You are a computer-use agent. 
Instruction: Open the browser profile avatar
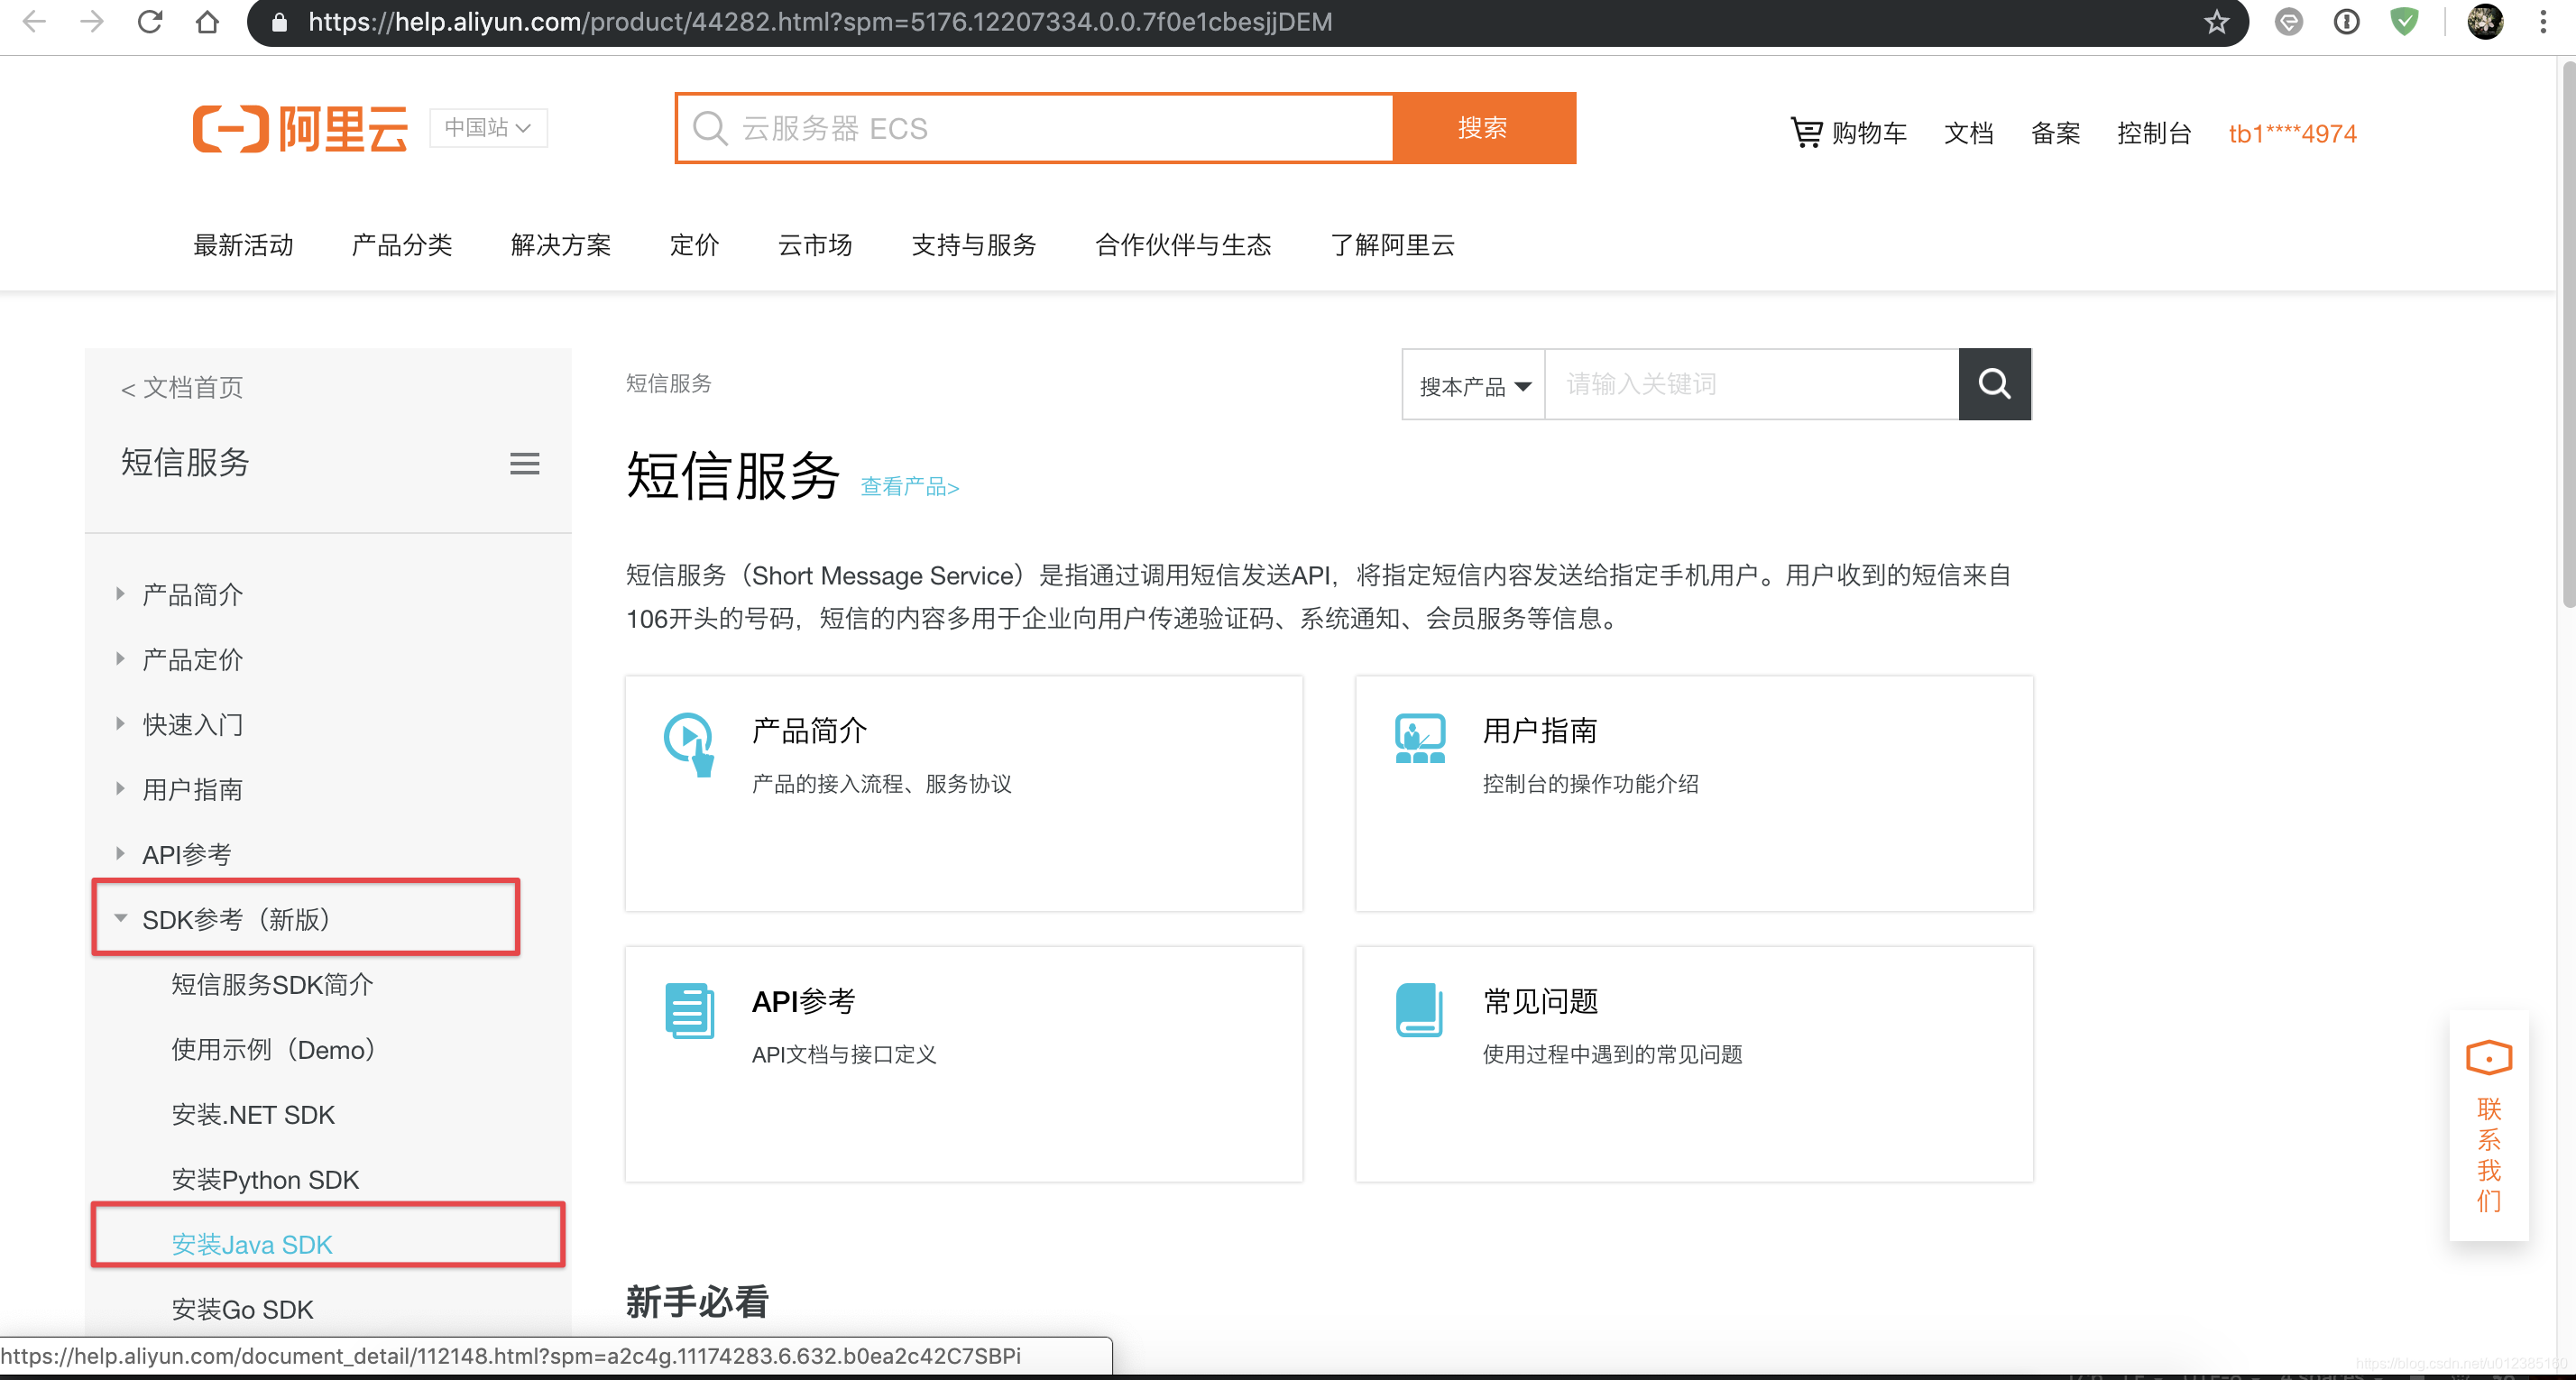[2485, 21]
